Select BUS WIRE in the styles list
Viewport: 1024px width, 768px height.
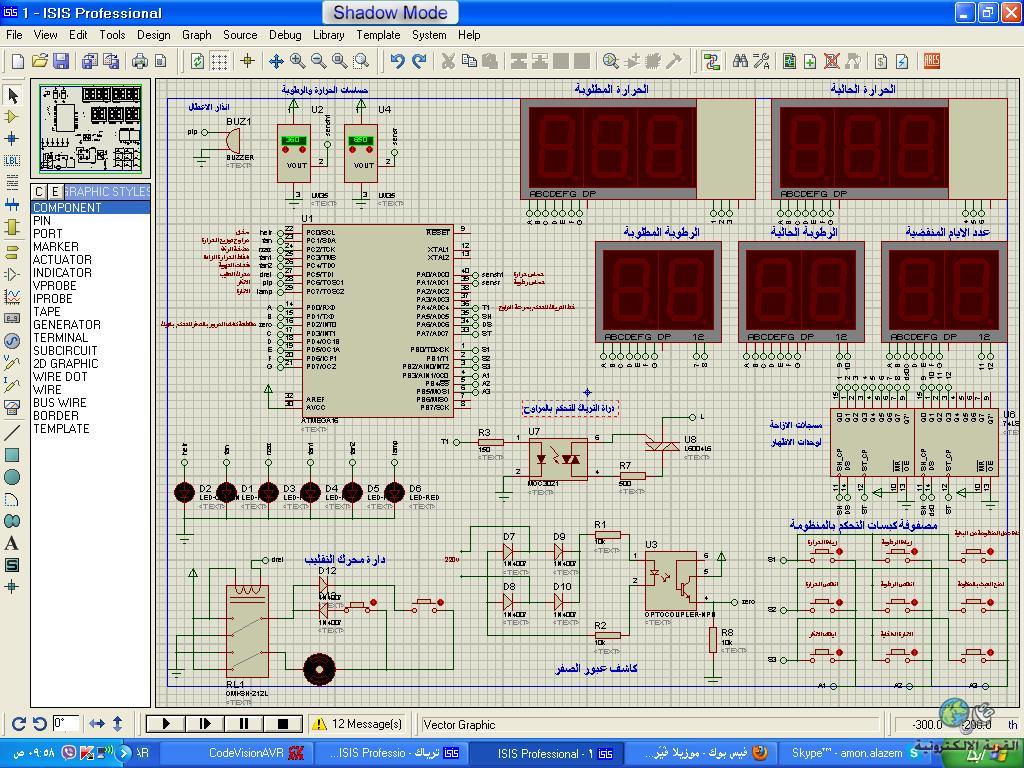click(x=91, y=403)
